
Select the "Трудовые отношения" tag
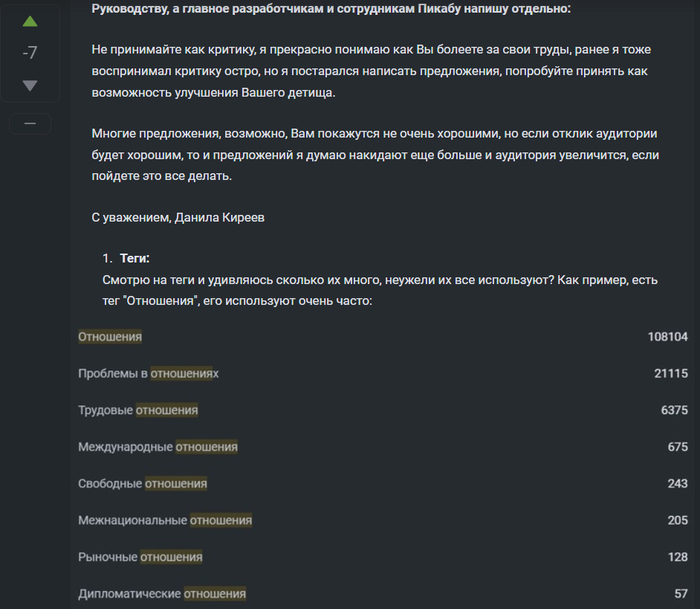click(x=138, y=410)
